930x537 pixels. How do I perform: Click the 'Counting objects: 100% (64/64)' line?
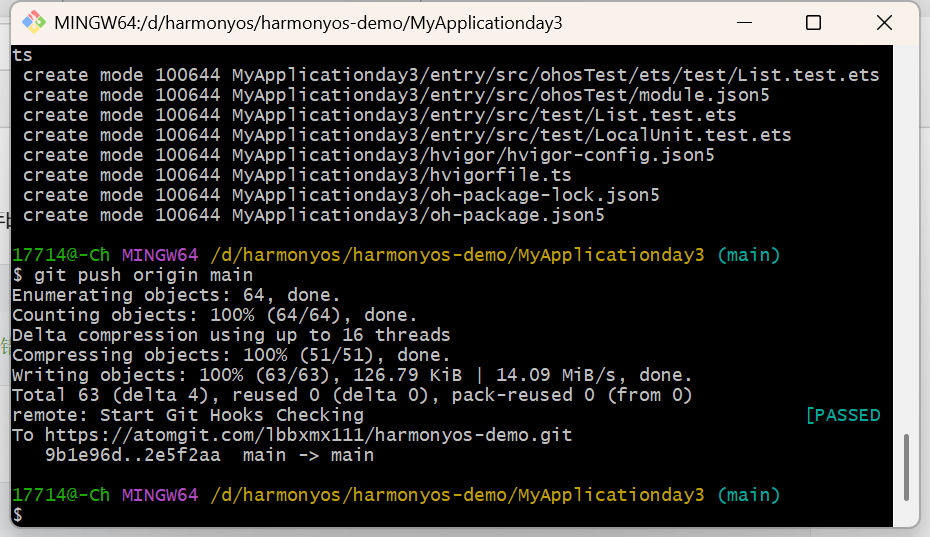tap(214, 315)
